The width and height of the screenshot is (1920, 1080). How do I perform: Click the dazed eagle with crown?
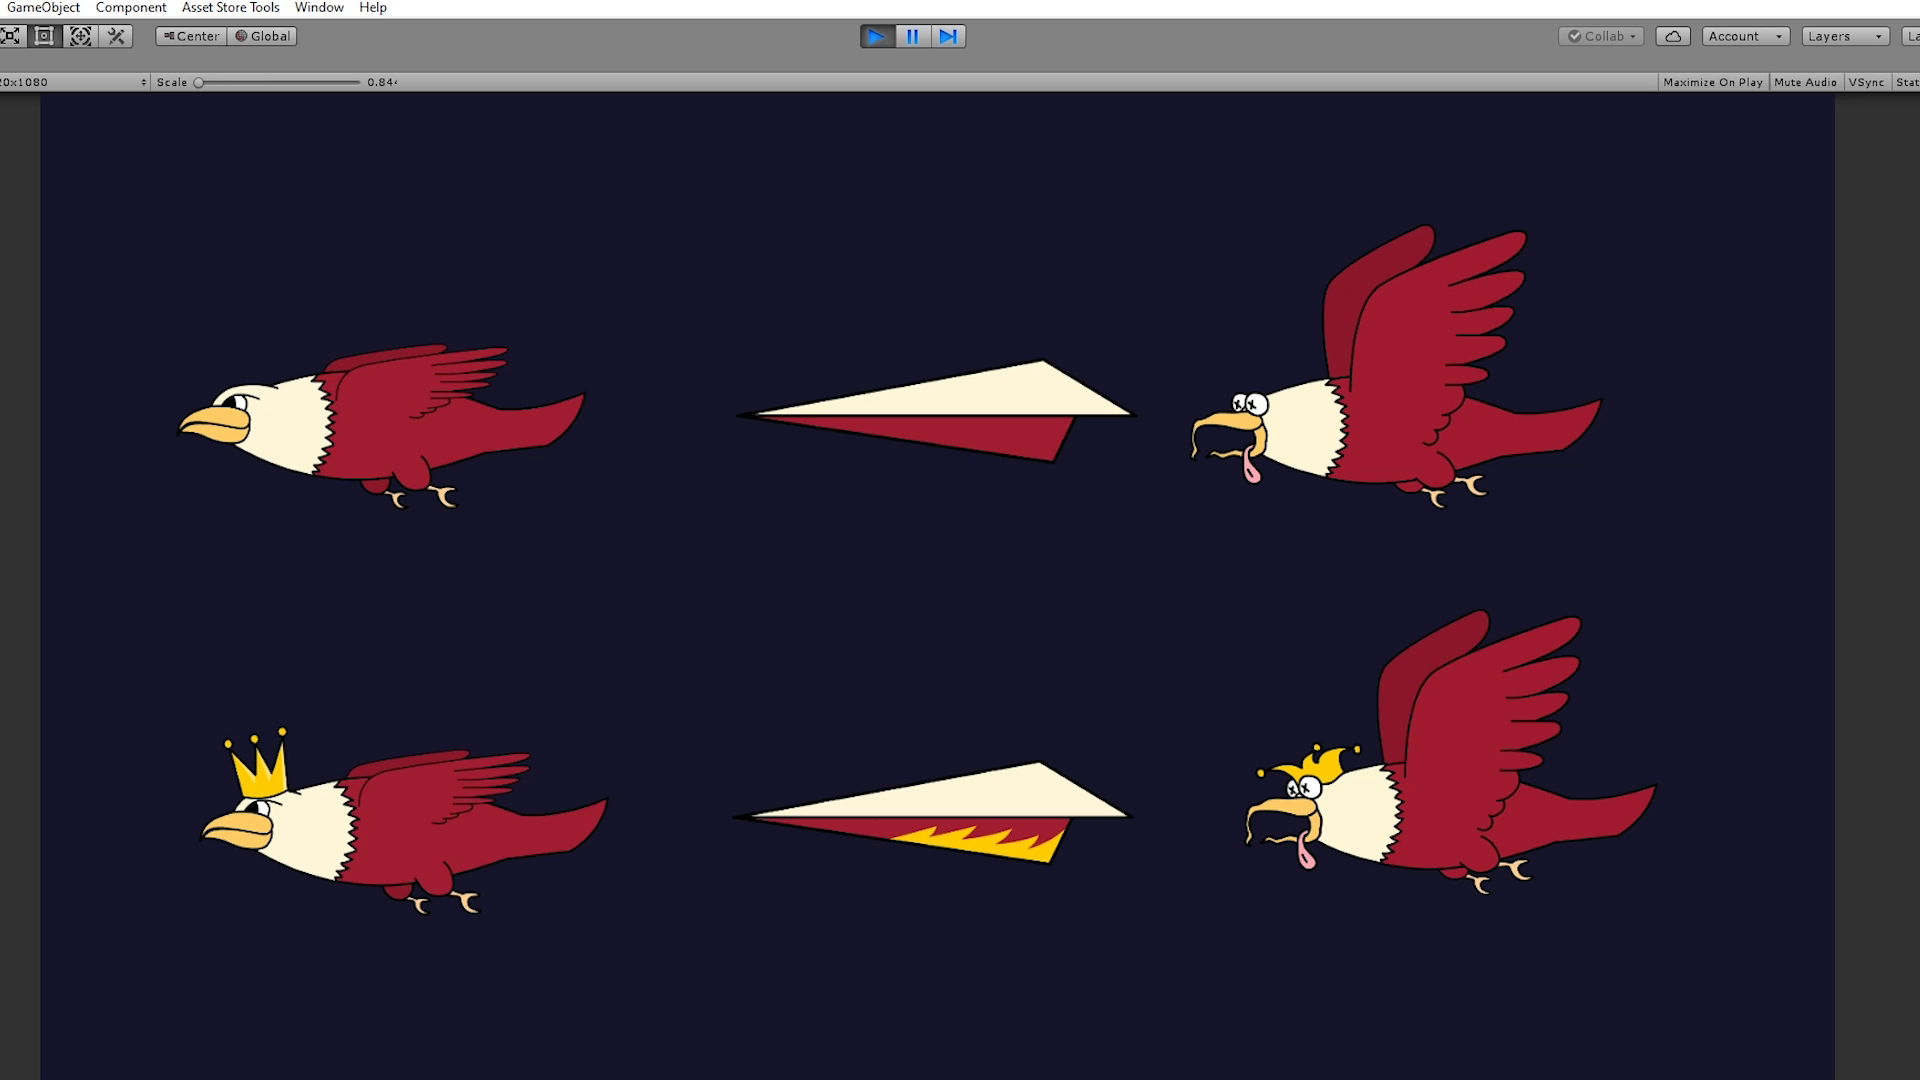click(1451, 752)
